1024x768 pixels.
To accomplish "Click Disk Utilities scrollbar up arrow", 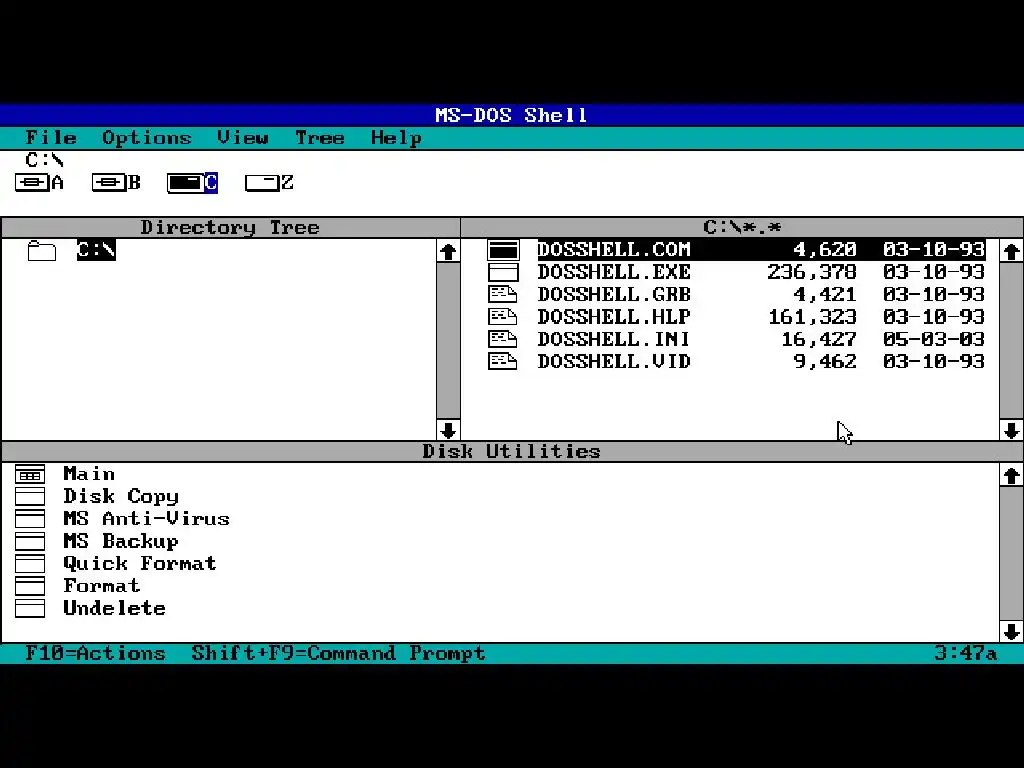I will click(1012, 476).
